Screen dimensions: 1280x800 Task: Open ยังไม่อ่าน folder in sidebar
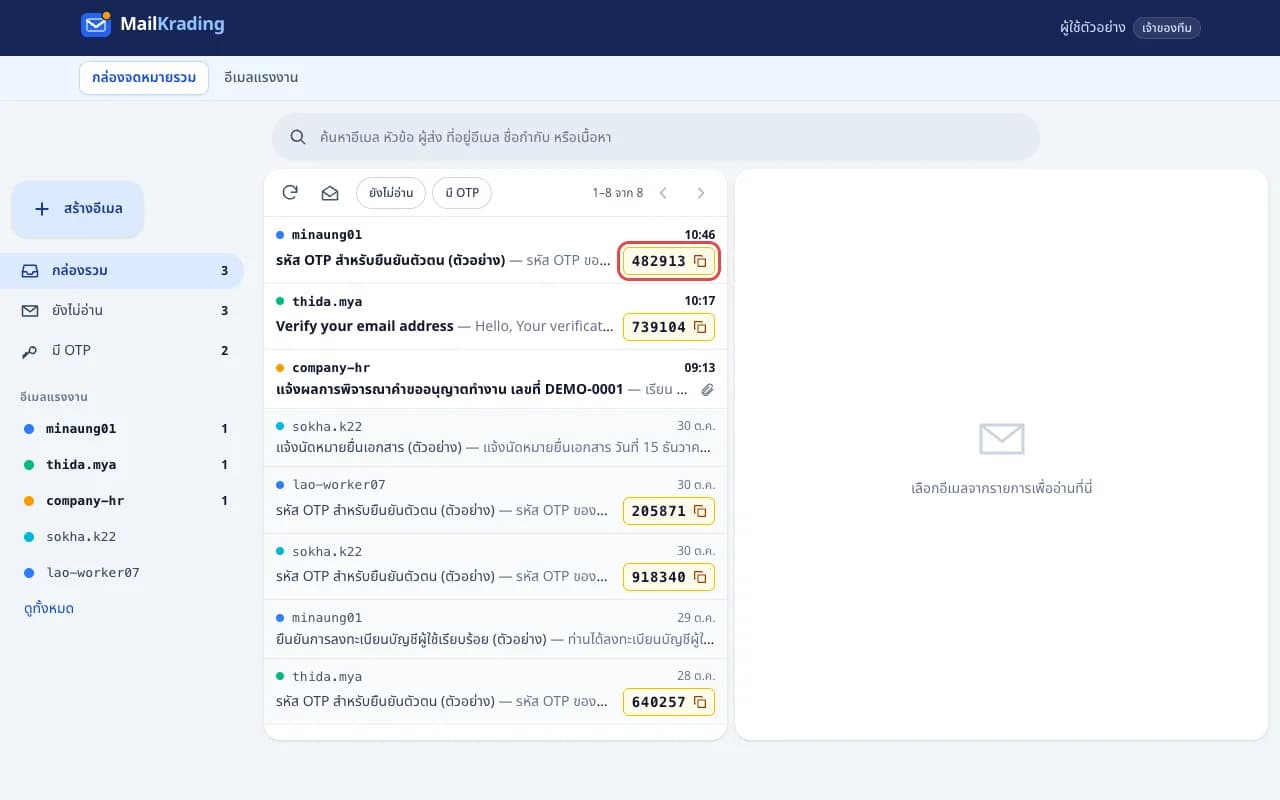(122, 311)
